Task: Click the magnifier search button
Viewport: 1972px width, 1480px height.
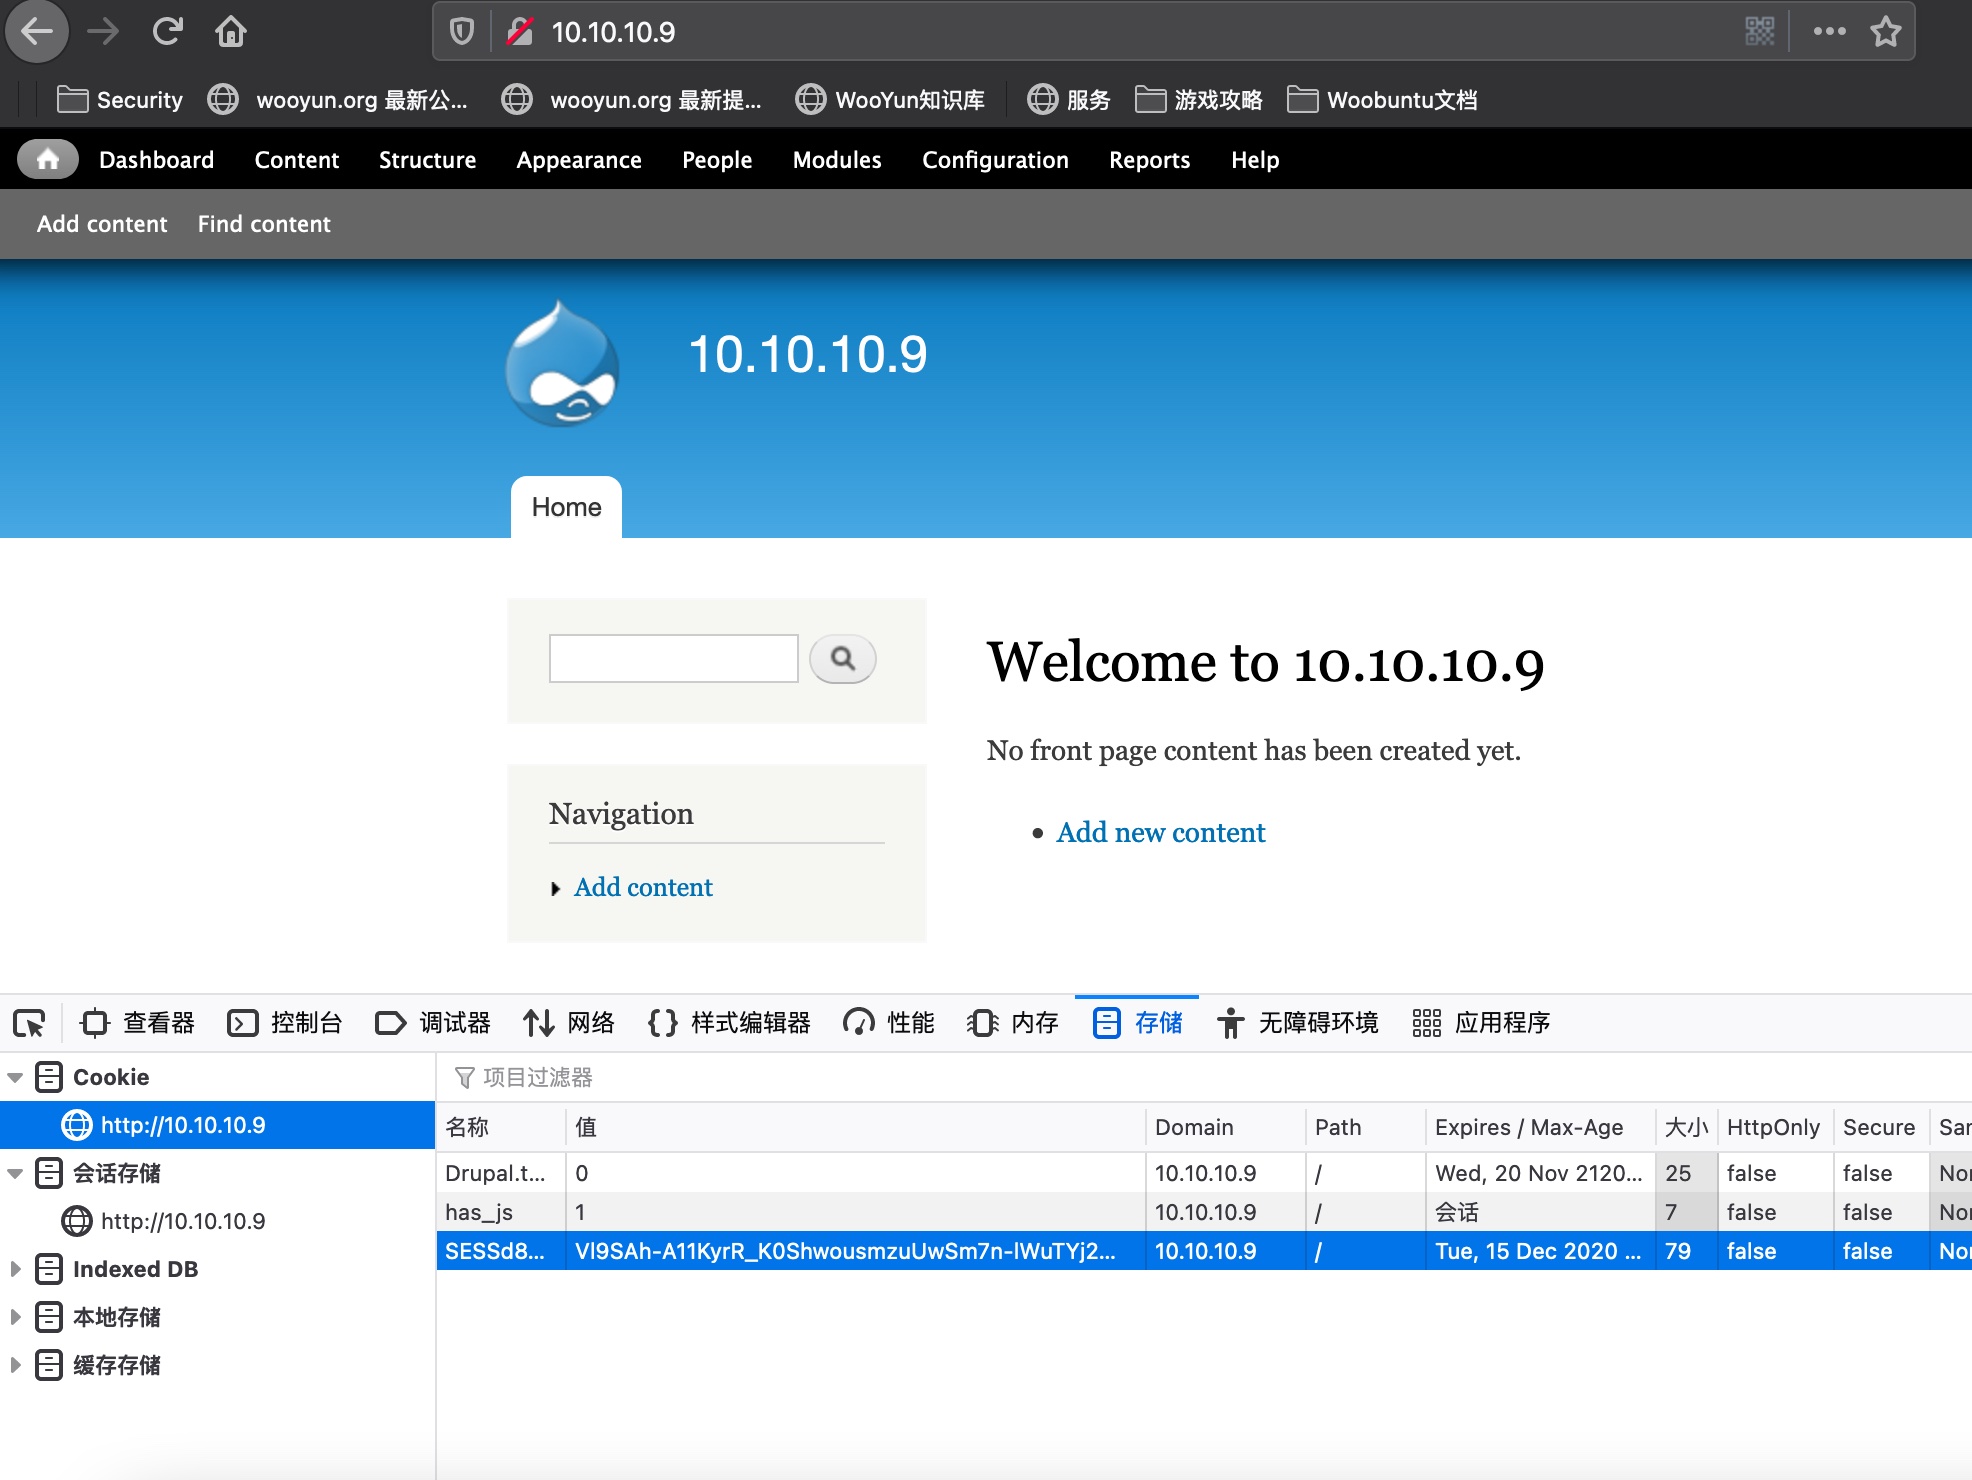Action: pyautogui.click(x=842, y=659)
